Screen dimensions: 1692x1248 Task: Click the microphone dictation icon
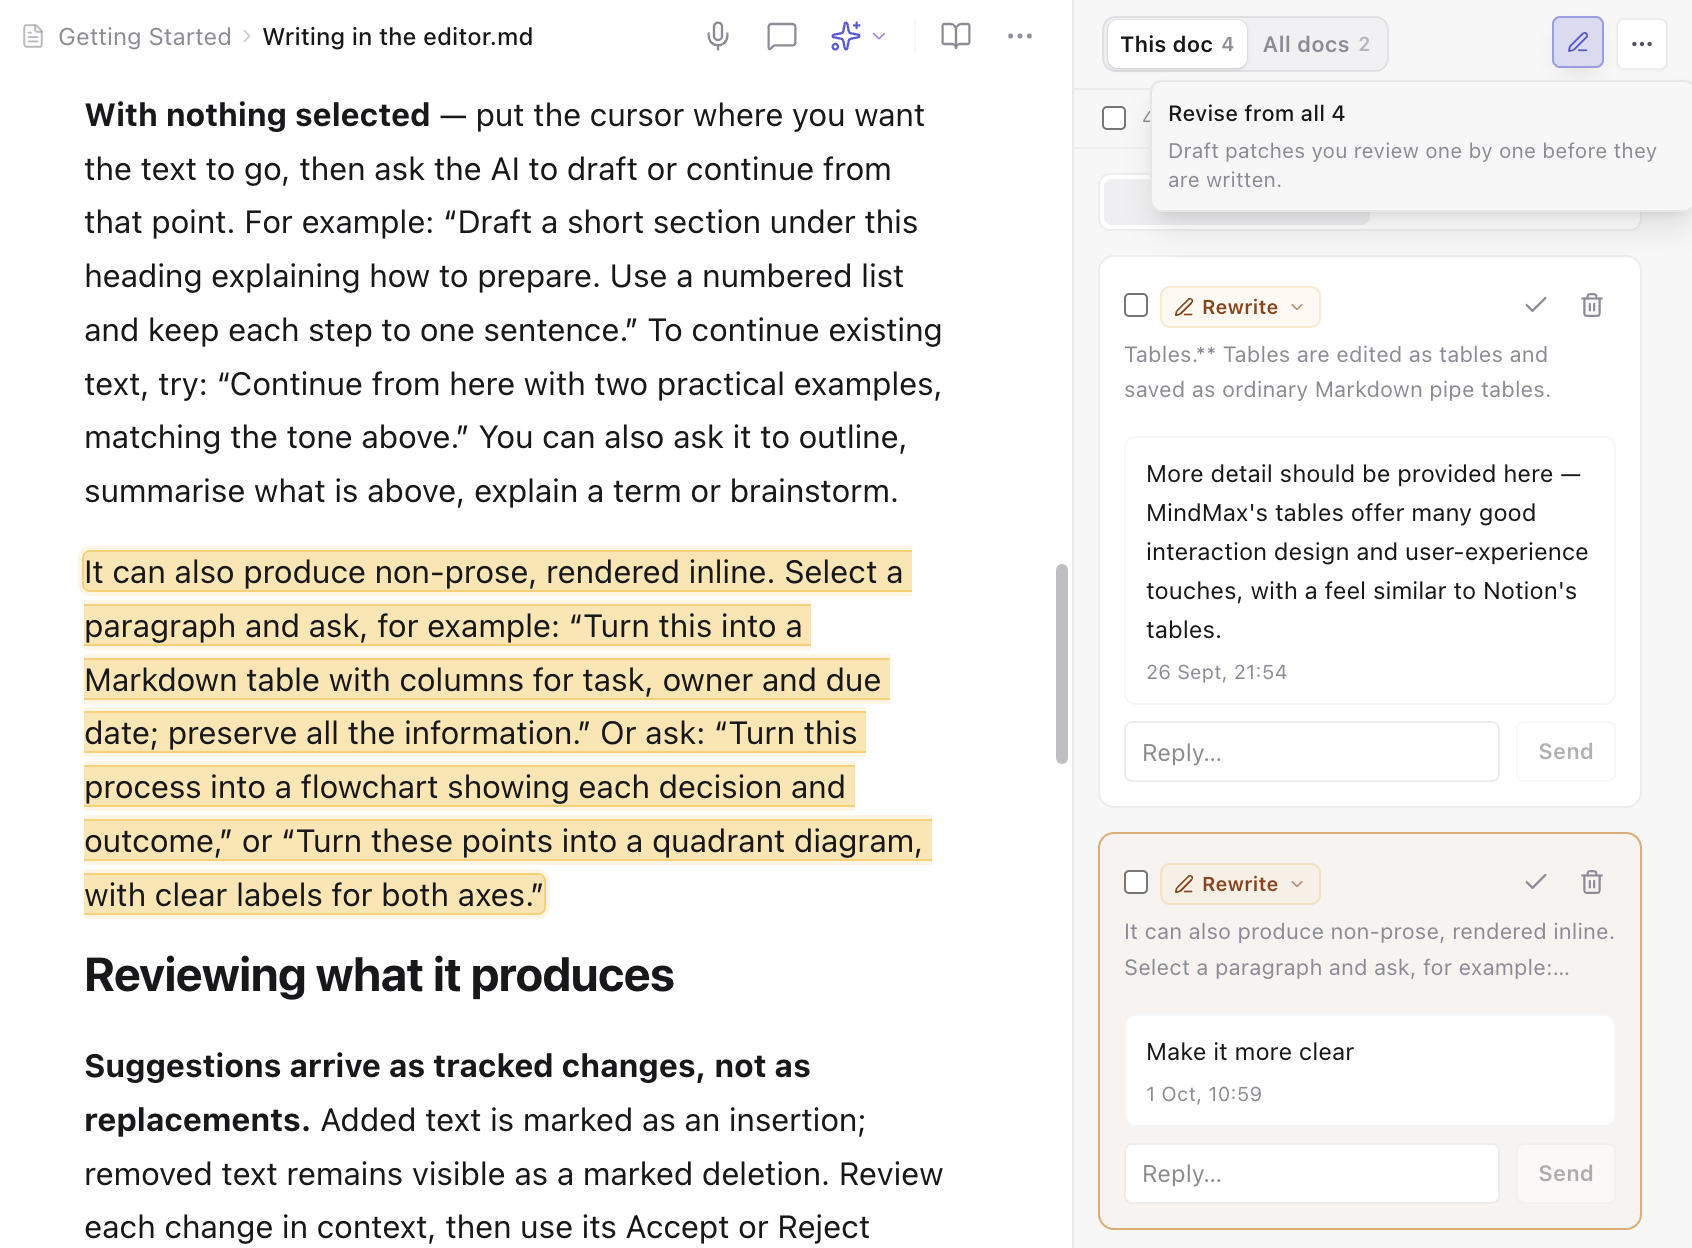tap(717, 37)
